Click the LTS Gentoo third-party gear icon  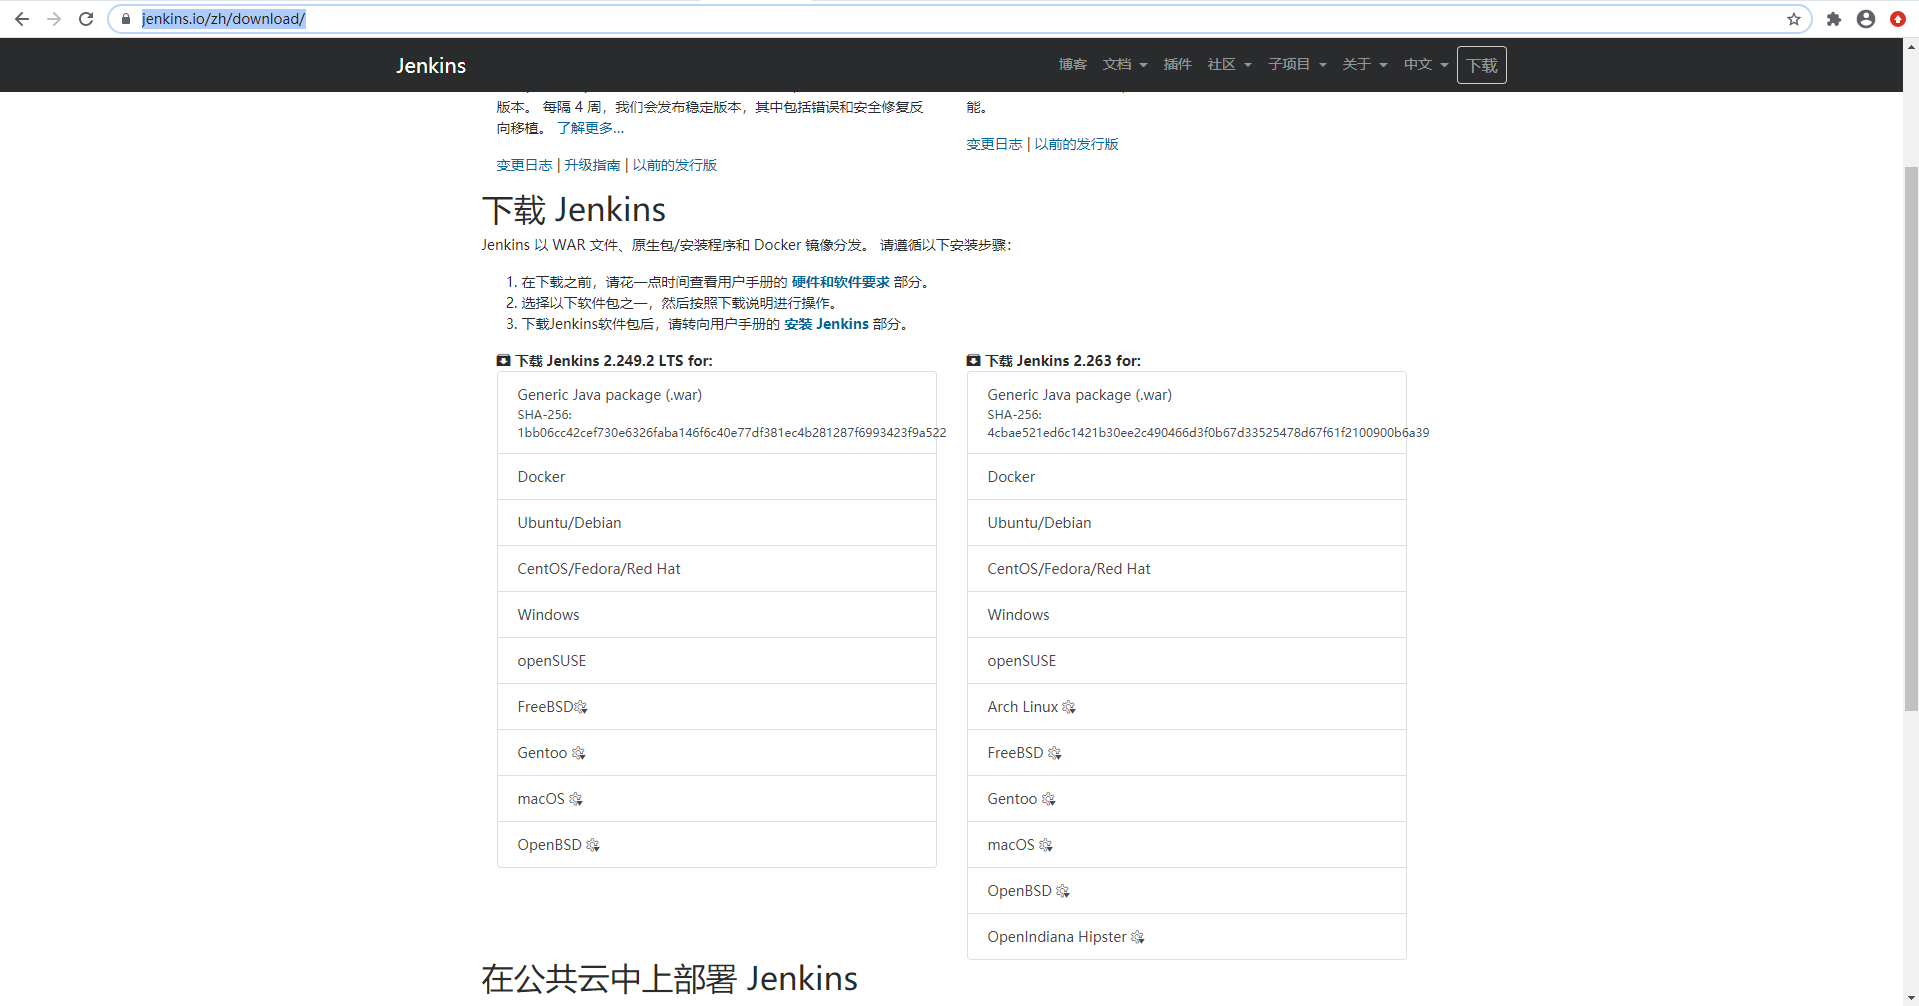point(578,753)
